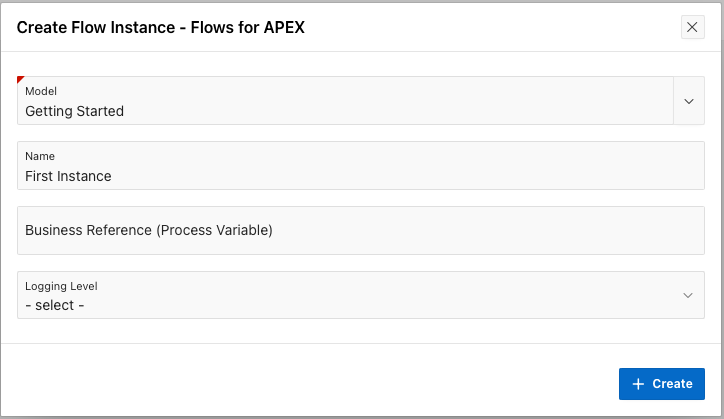Click the plus icon on Create

pyautogui.click(x=638, y=384)
